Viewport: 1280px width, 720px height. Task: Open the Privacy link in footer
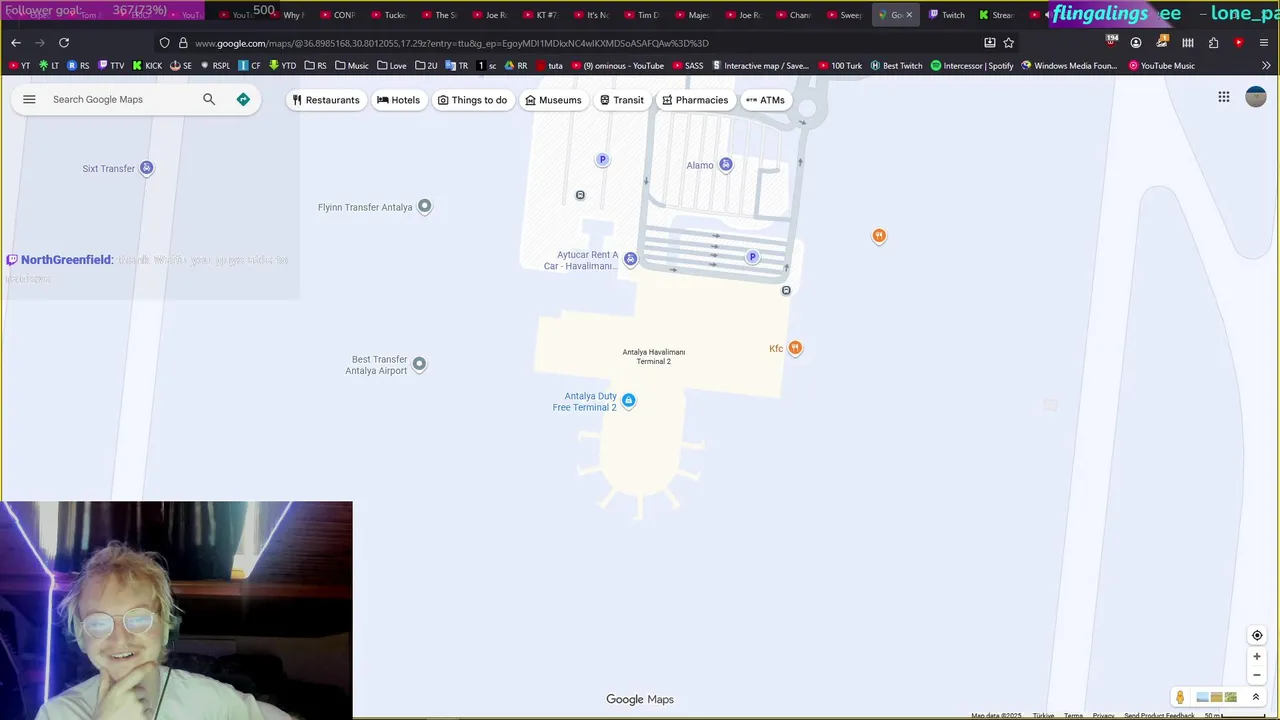(x=1103, y=716)
